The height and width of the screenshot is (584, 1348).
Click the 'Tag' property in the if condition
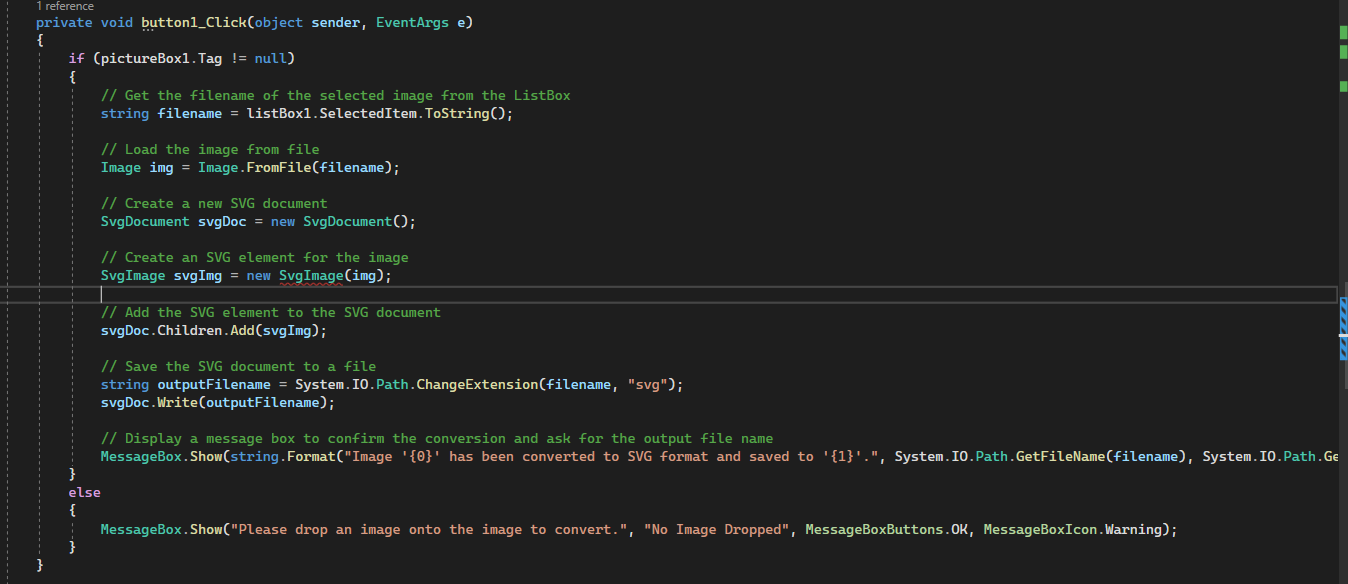210,58
